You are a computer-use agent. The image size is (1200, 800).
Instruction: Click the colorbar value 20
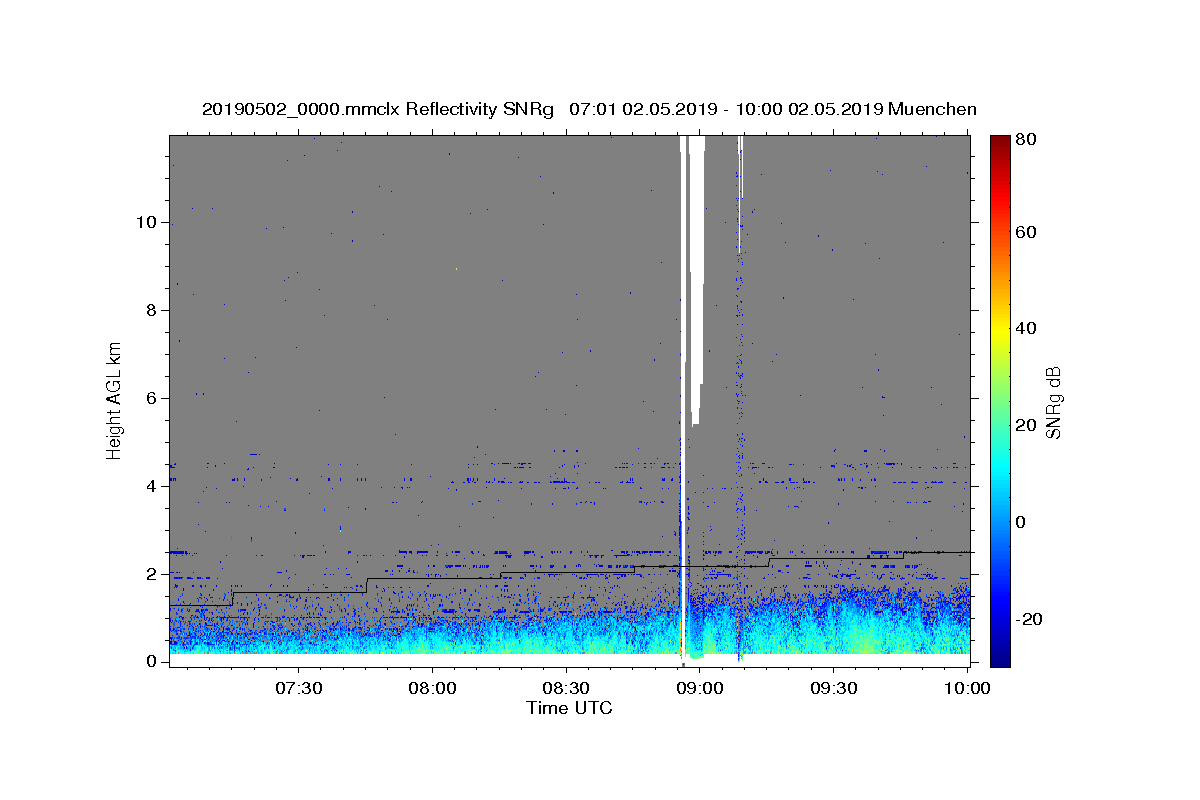[1026, 425]
